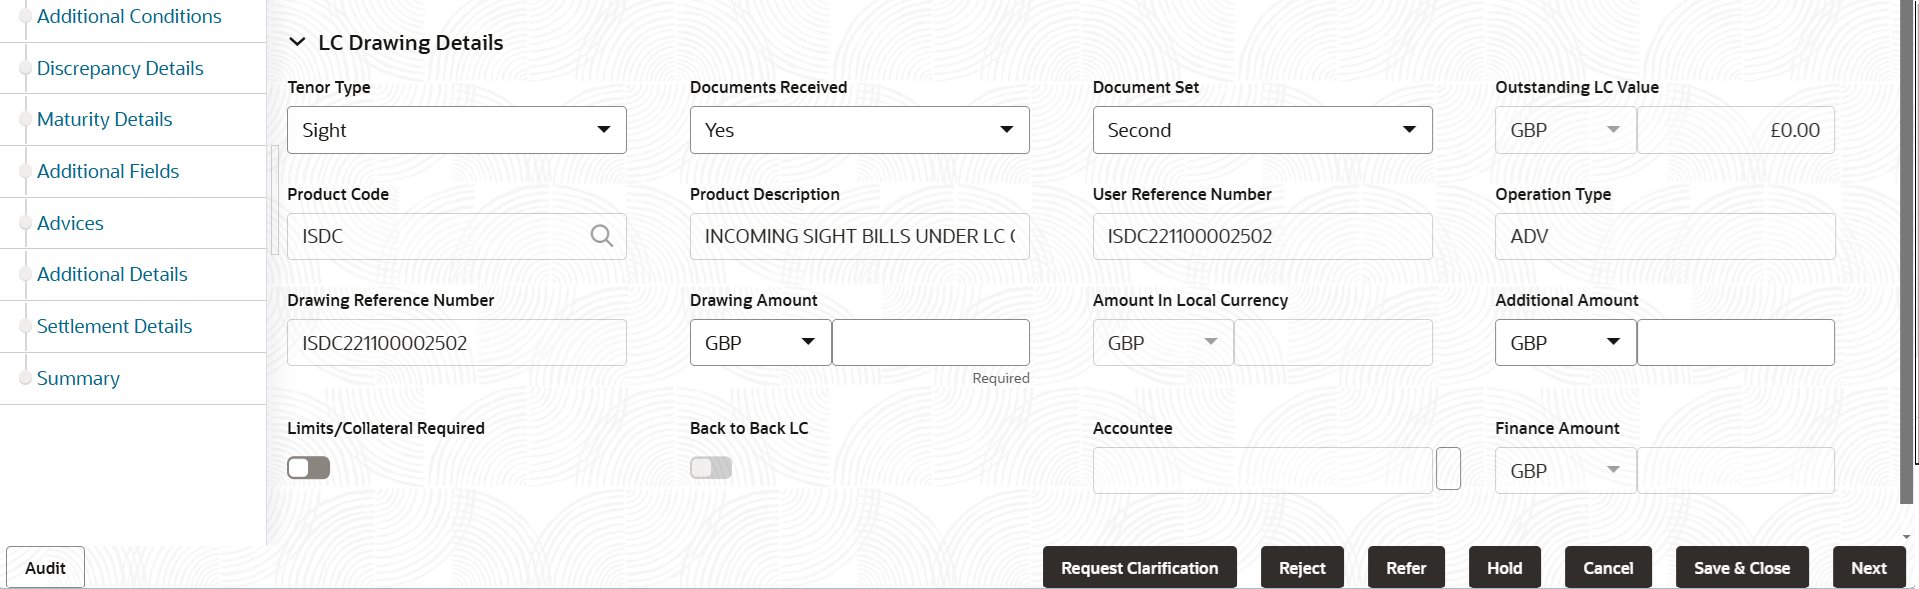The width and height of the screenshot is (1919, 589).
Task: Open the Product Code search lookup
Action: 601,235
